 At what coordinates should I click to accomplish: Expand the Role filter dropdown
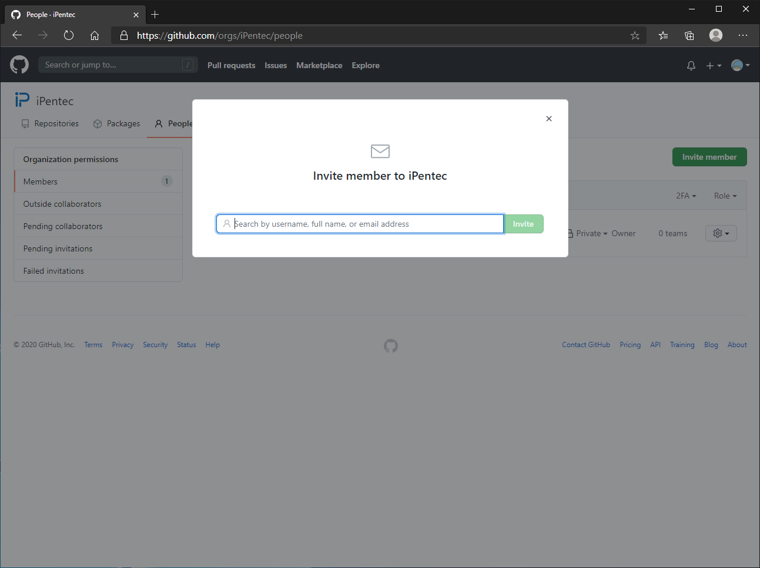pos(725,196)
